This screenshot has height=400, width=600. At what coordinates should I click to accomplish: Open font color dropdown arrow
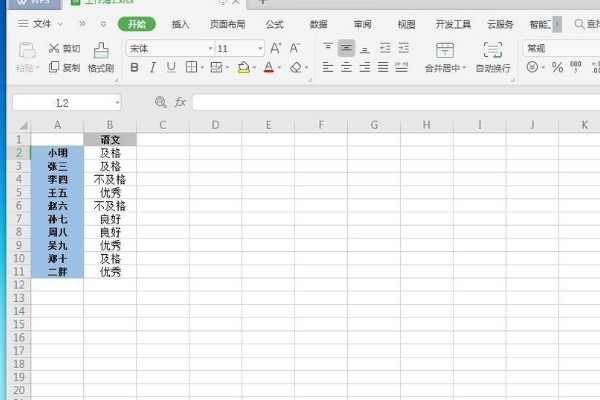click(x=279, y=68)
